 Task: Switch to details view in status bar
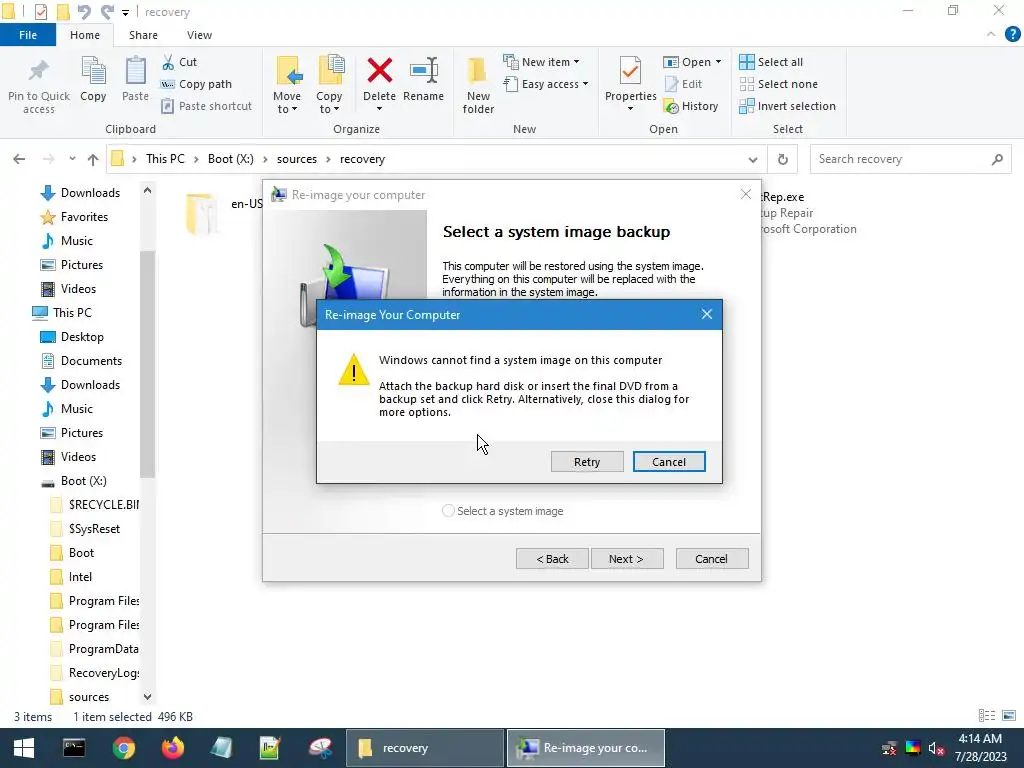pos(987,716)
